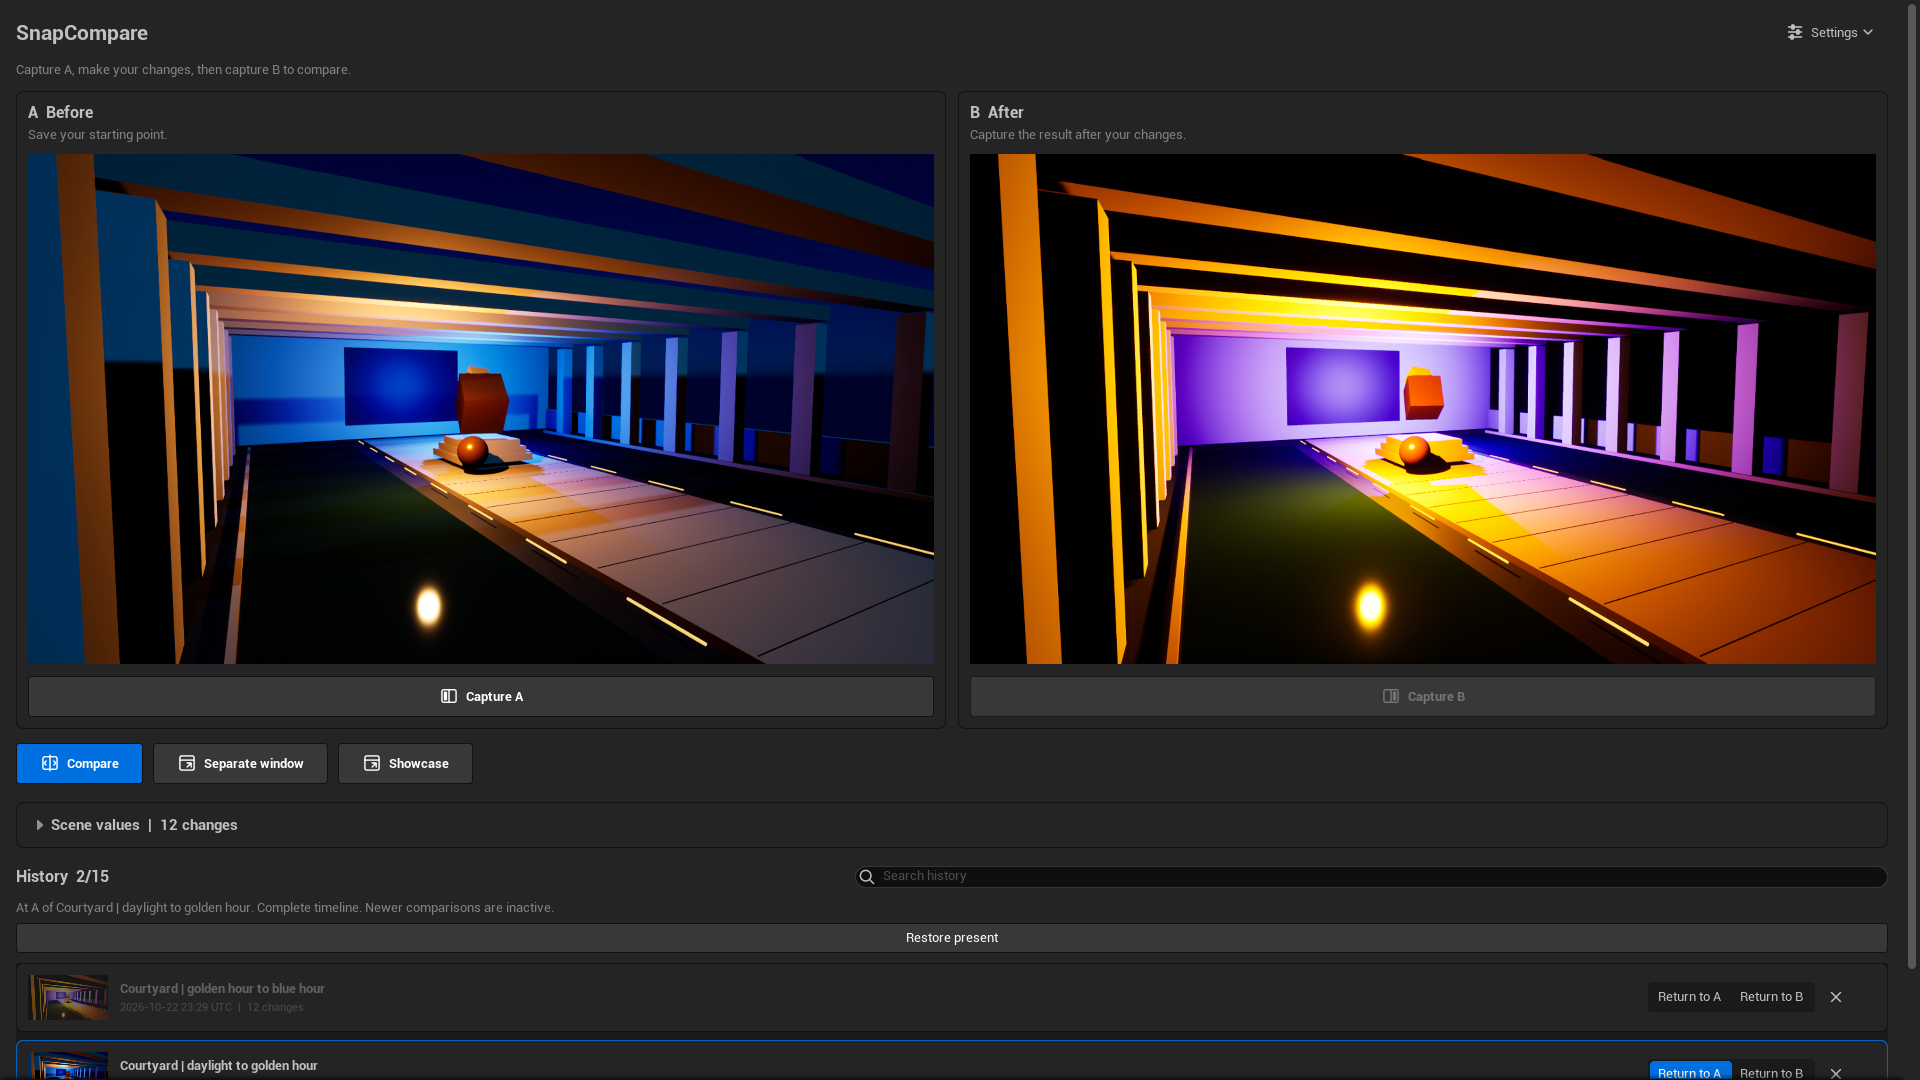Return to A for daylight to golden hour
The width and height of the screenshot is (1920, 1080).
pyautogui.click(x=1689, y=1071)
